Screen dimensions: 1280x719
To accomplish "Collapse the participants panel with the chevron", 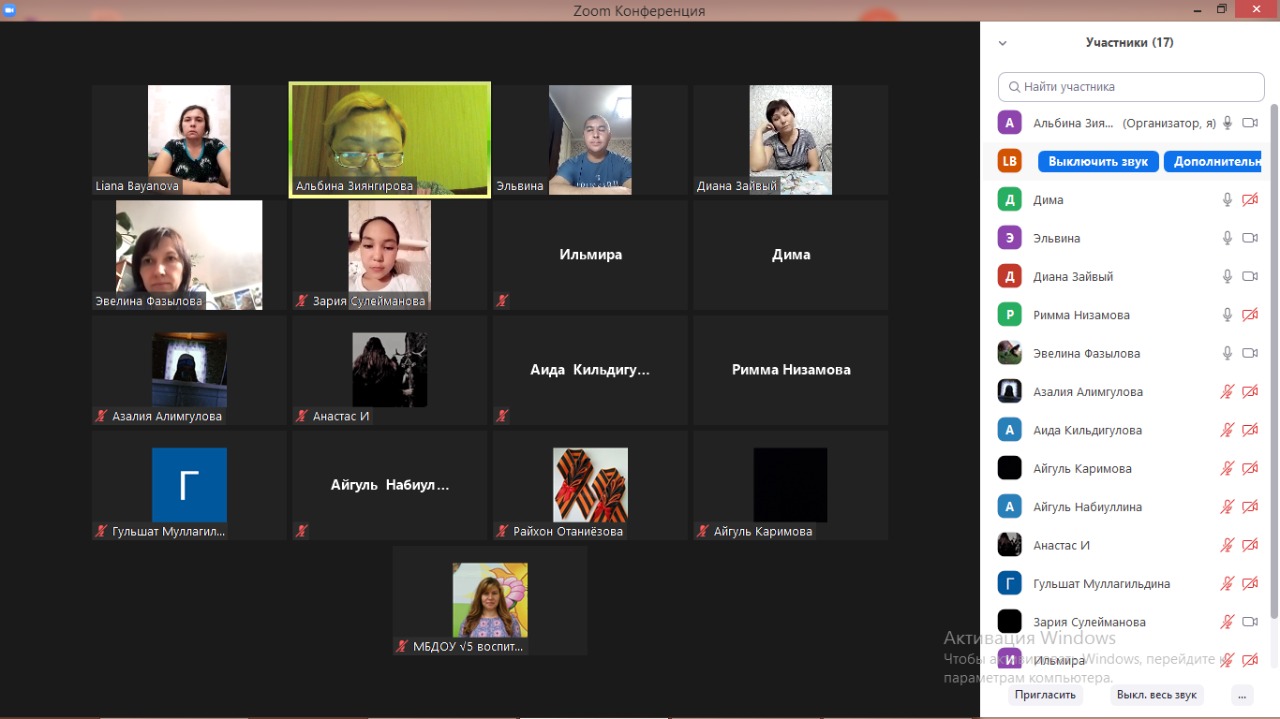I will (1002, 43).
